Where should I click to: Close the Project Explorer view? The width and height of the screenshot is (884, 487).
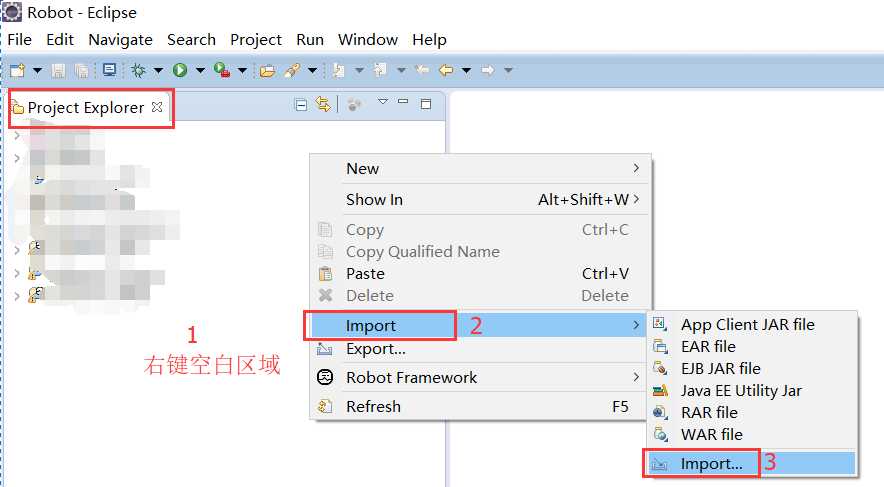pyautogui.click(x=157, y=107)
